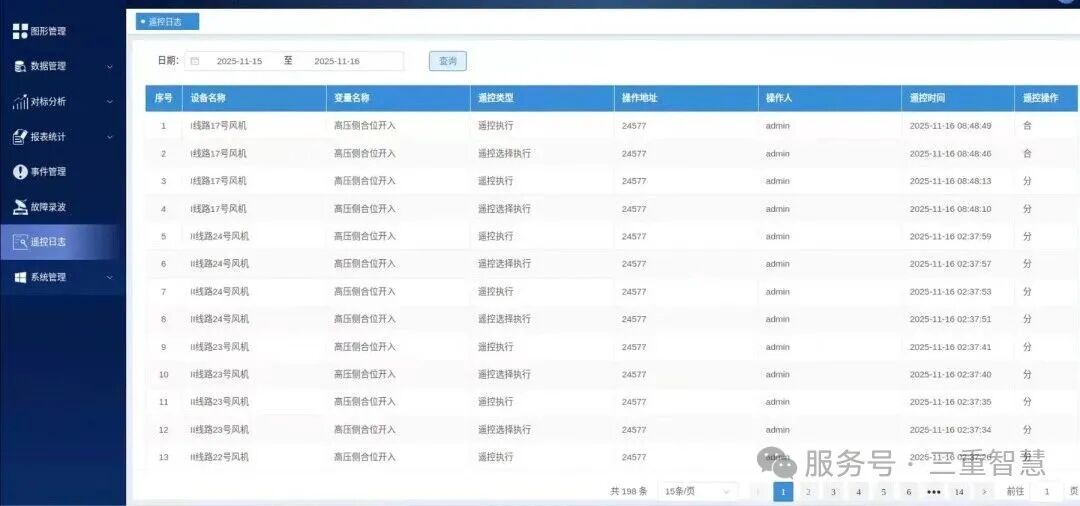The image size is (1080, 506).
Task: Select the 遥控日志 tab at top
Action: click(x=167, y=21)
